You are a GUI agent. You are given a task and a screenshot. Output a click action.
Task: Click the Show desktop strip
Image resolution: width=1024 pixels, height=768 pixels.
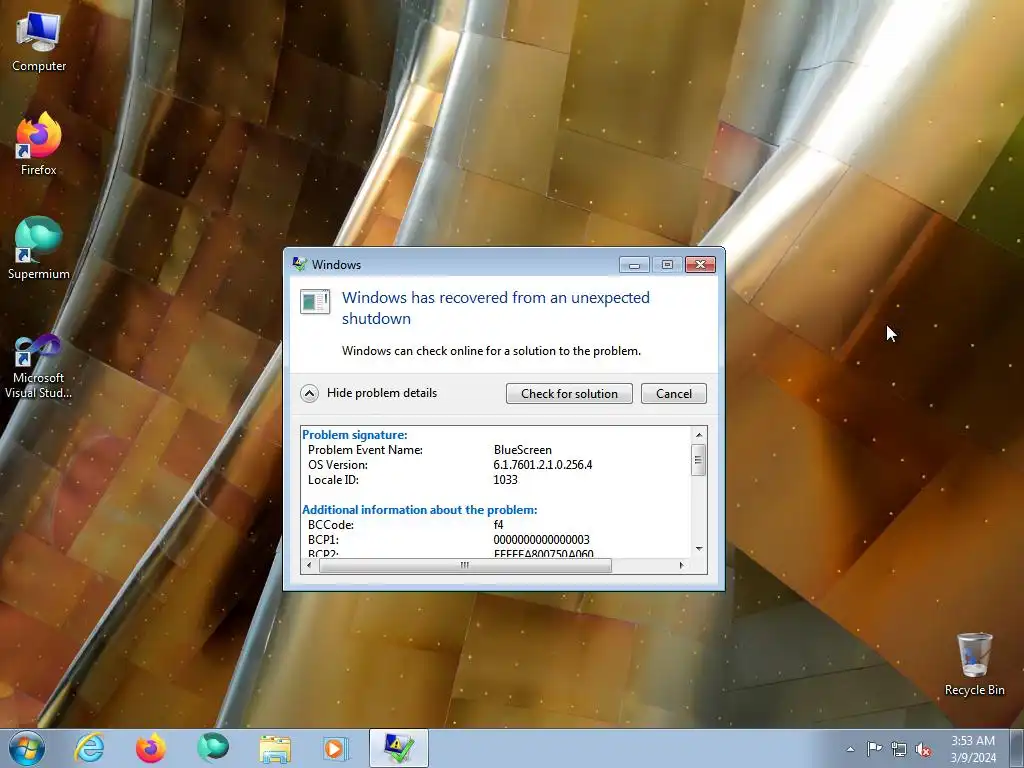1017,748
